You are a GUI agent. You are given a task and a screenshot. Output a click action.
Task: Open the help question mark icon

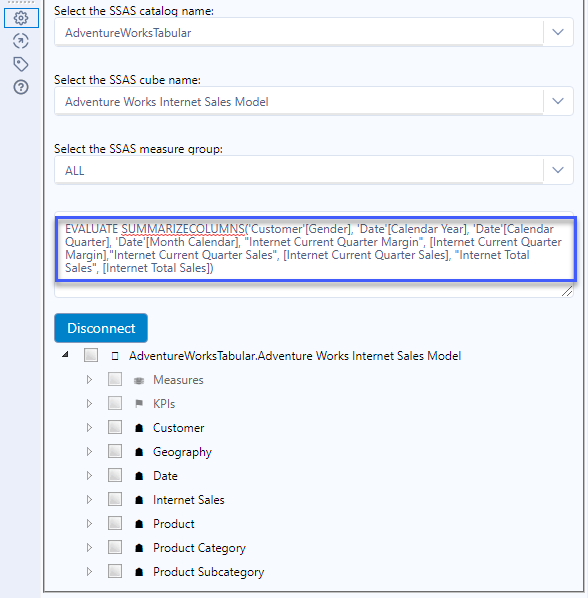click(x=21, y=87)
